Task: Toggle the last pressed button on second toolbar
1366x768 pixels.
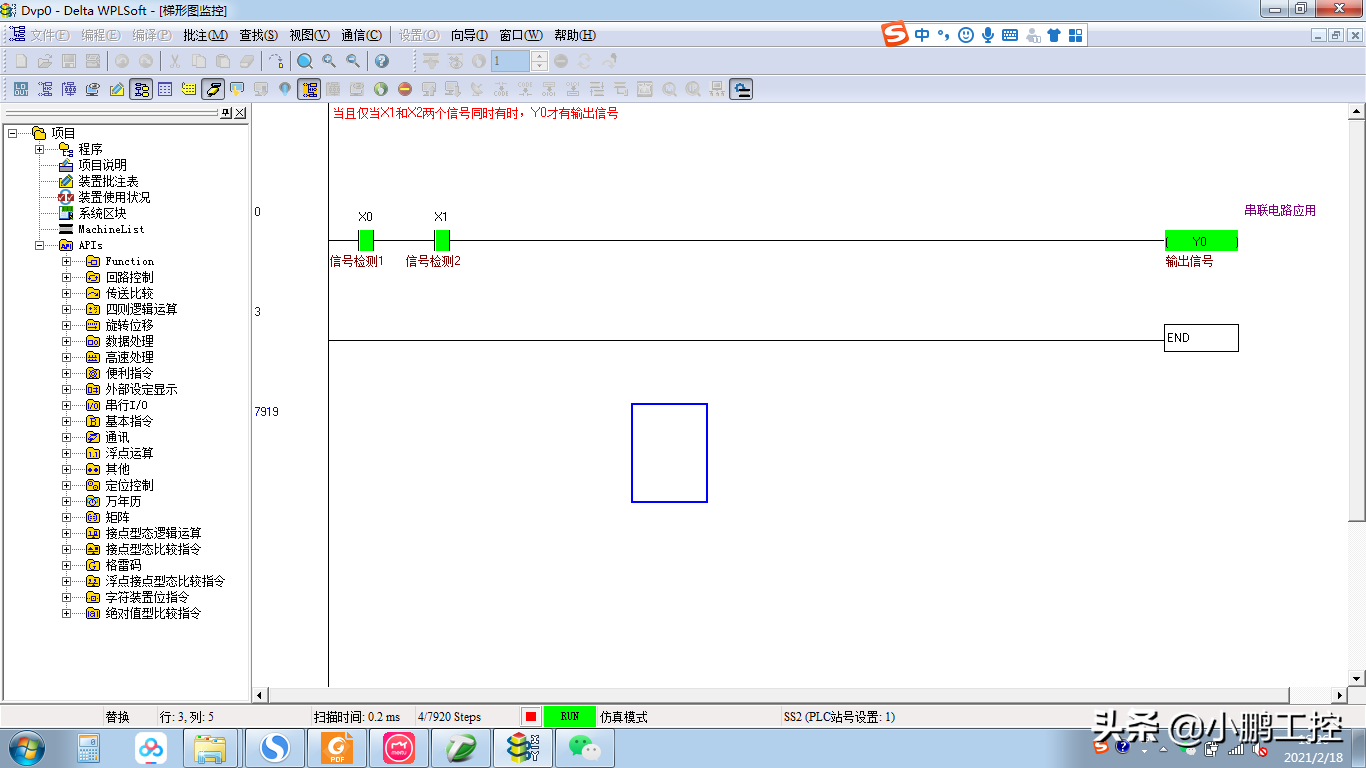Action: tap(741, 89)
